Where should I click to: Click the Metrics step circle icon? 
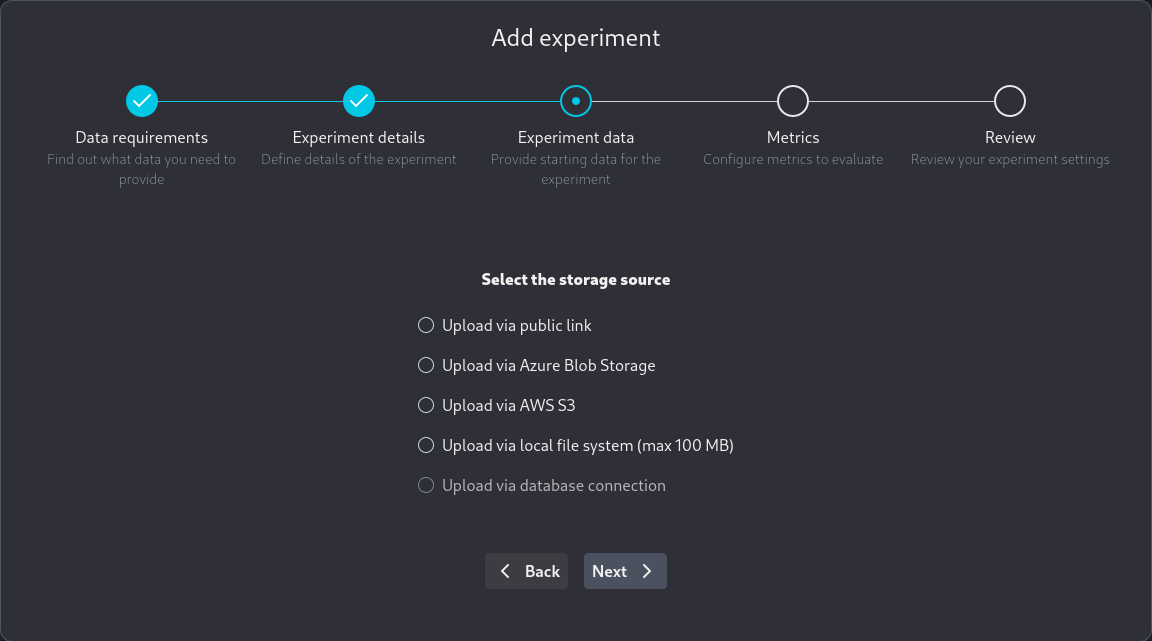pos(793,101)
